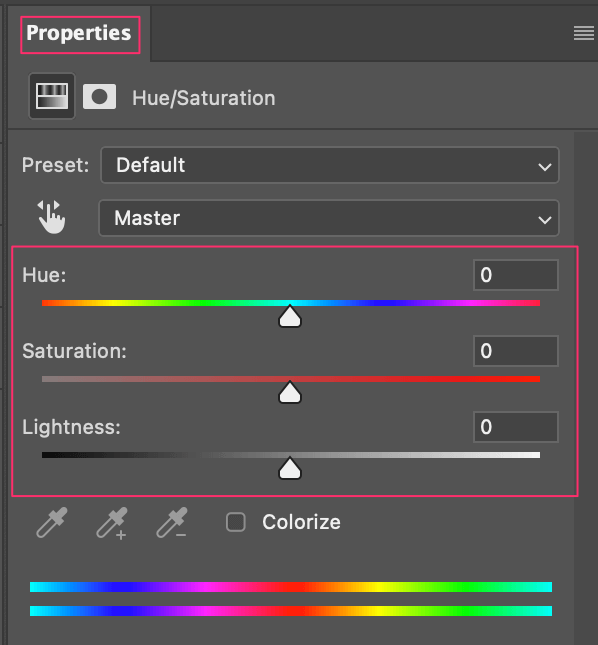Click the Hue slider handle

pos(290,316)
